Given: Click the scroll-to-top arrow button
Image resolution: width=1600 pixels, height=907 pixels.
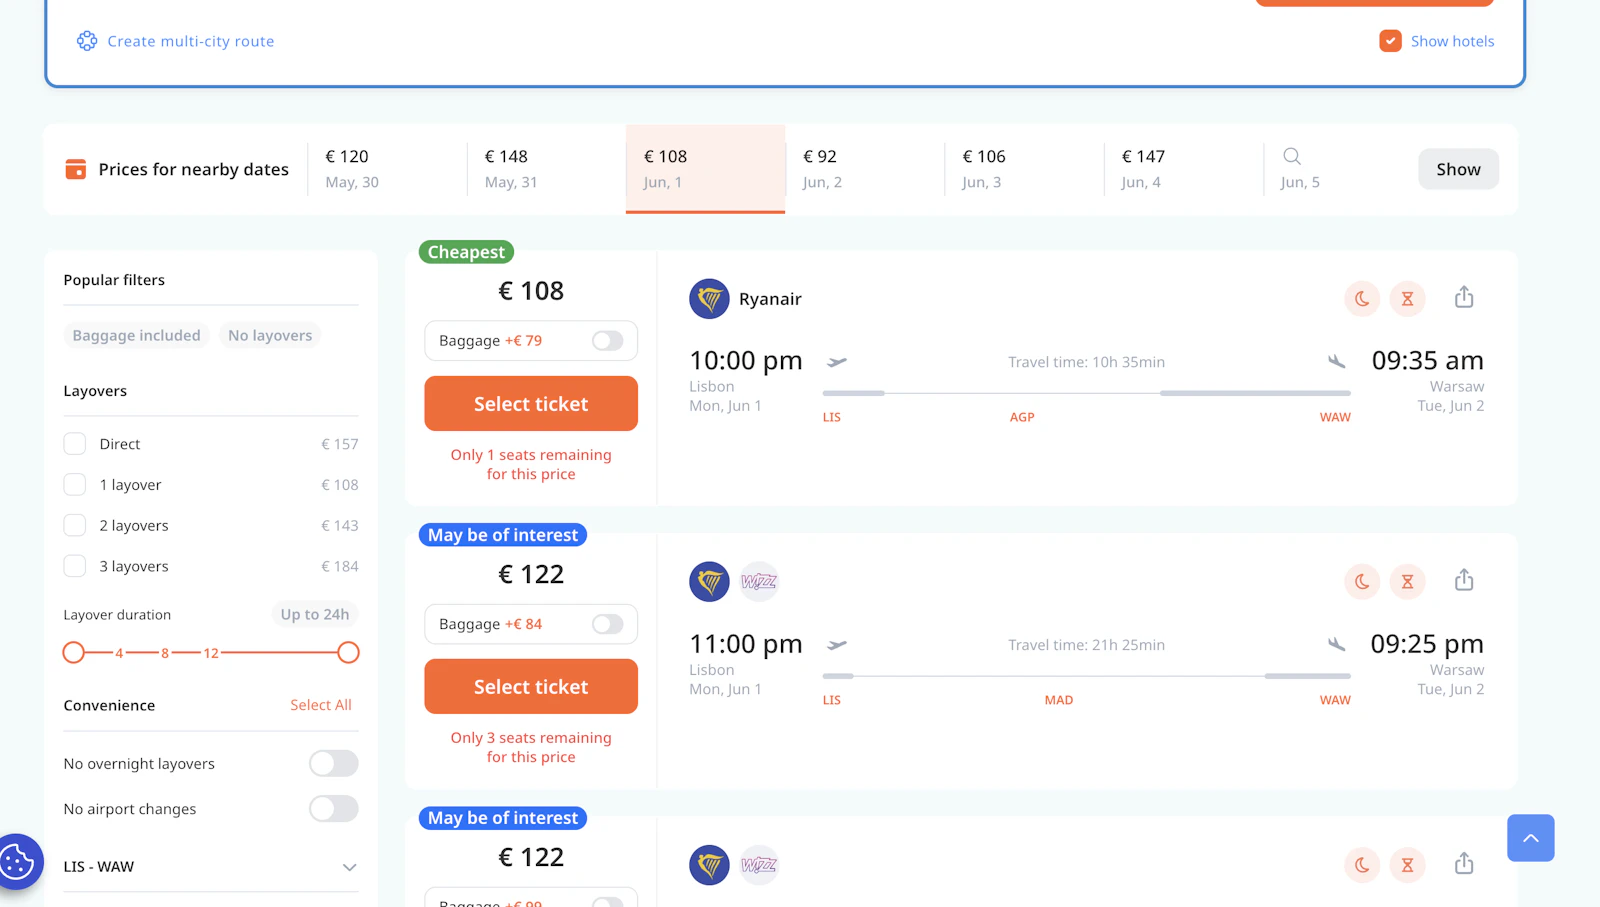Looking at the screenshot, I should 1531,838.
